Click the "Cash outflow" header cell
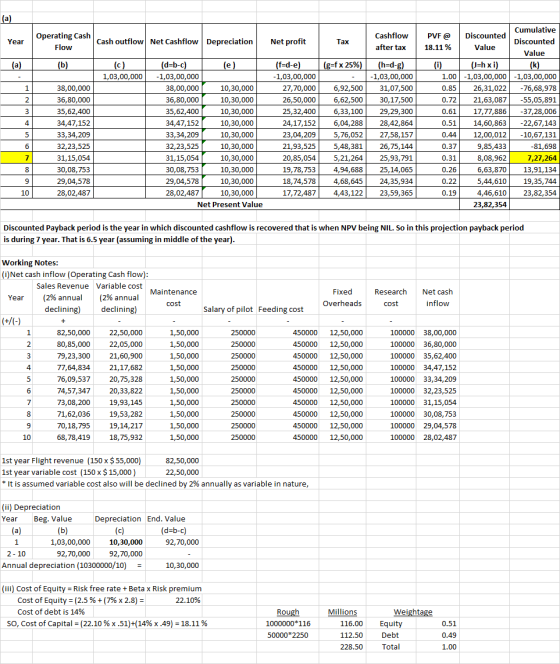The image size is (560, 664). coord(119,42)
